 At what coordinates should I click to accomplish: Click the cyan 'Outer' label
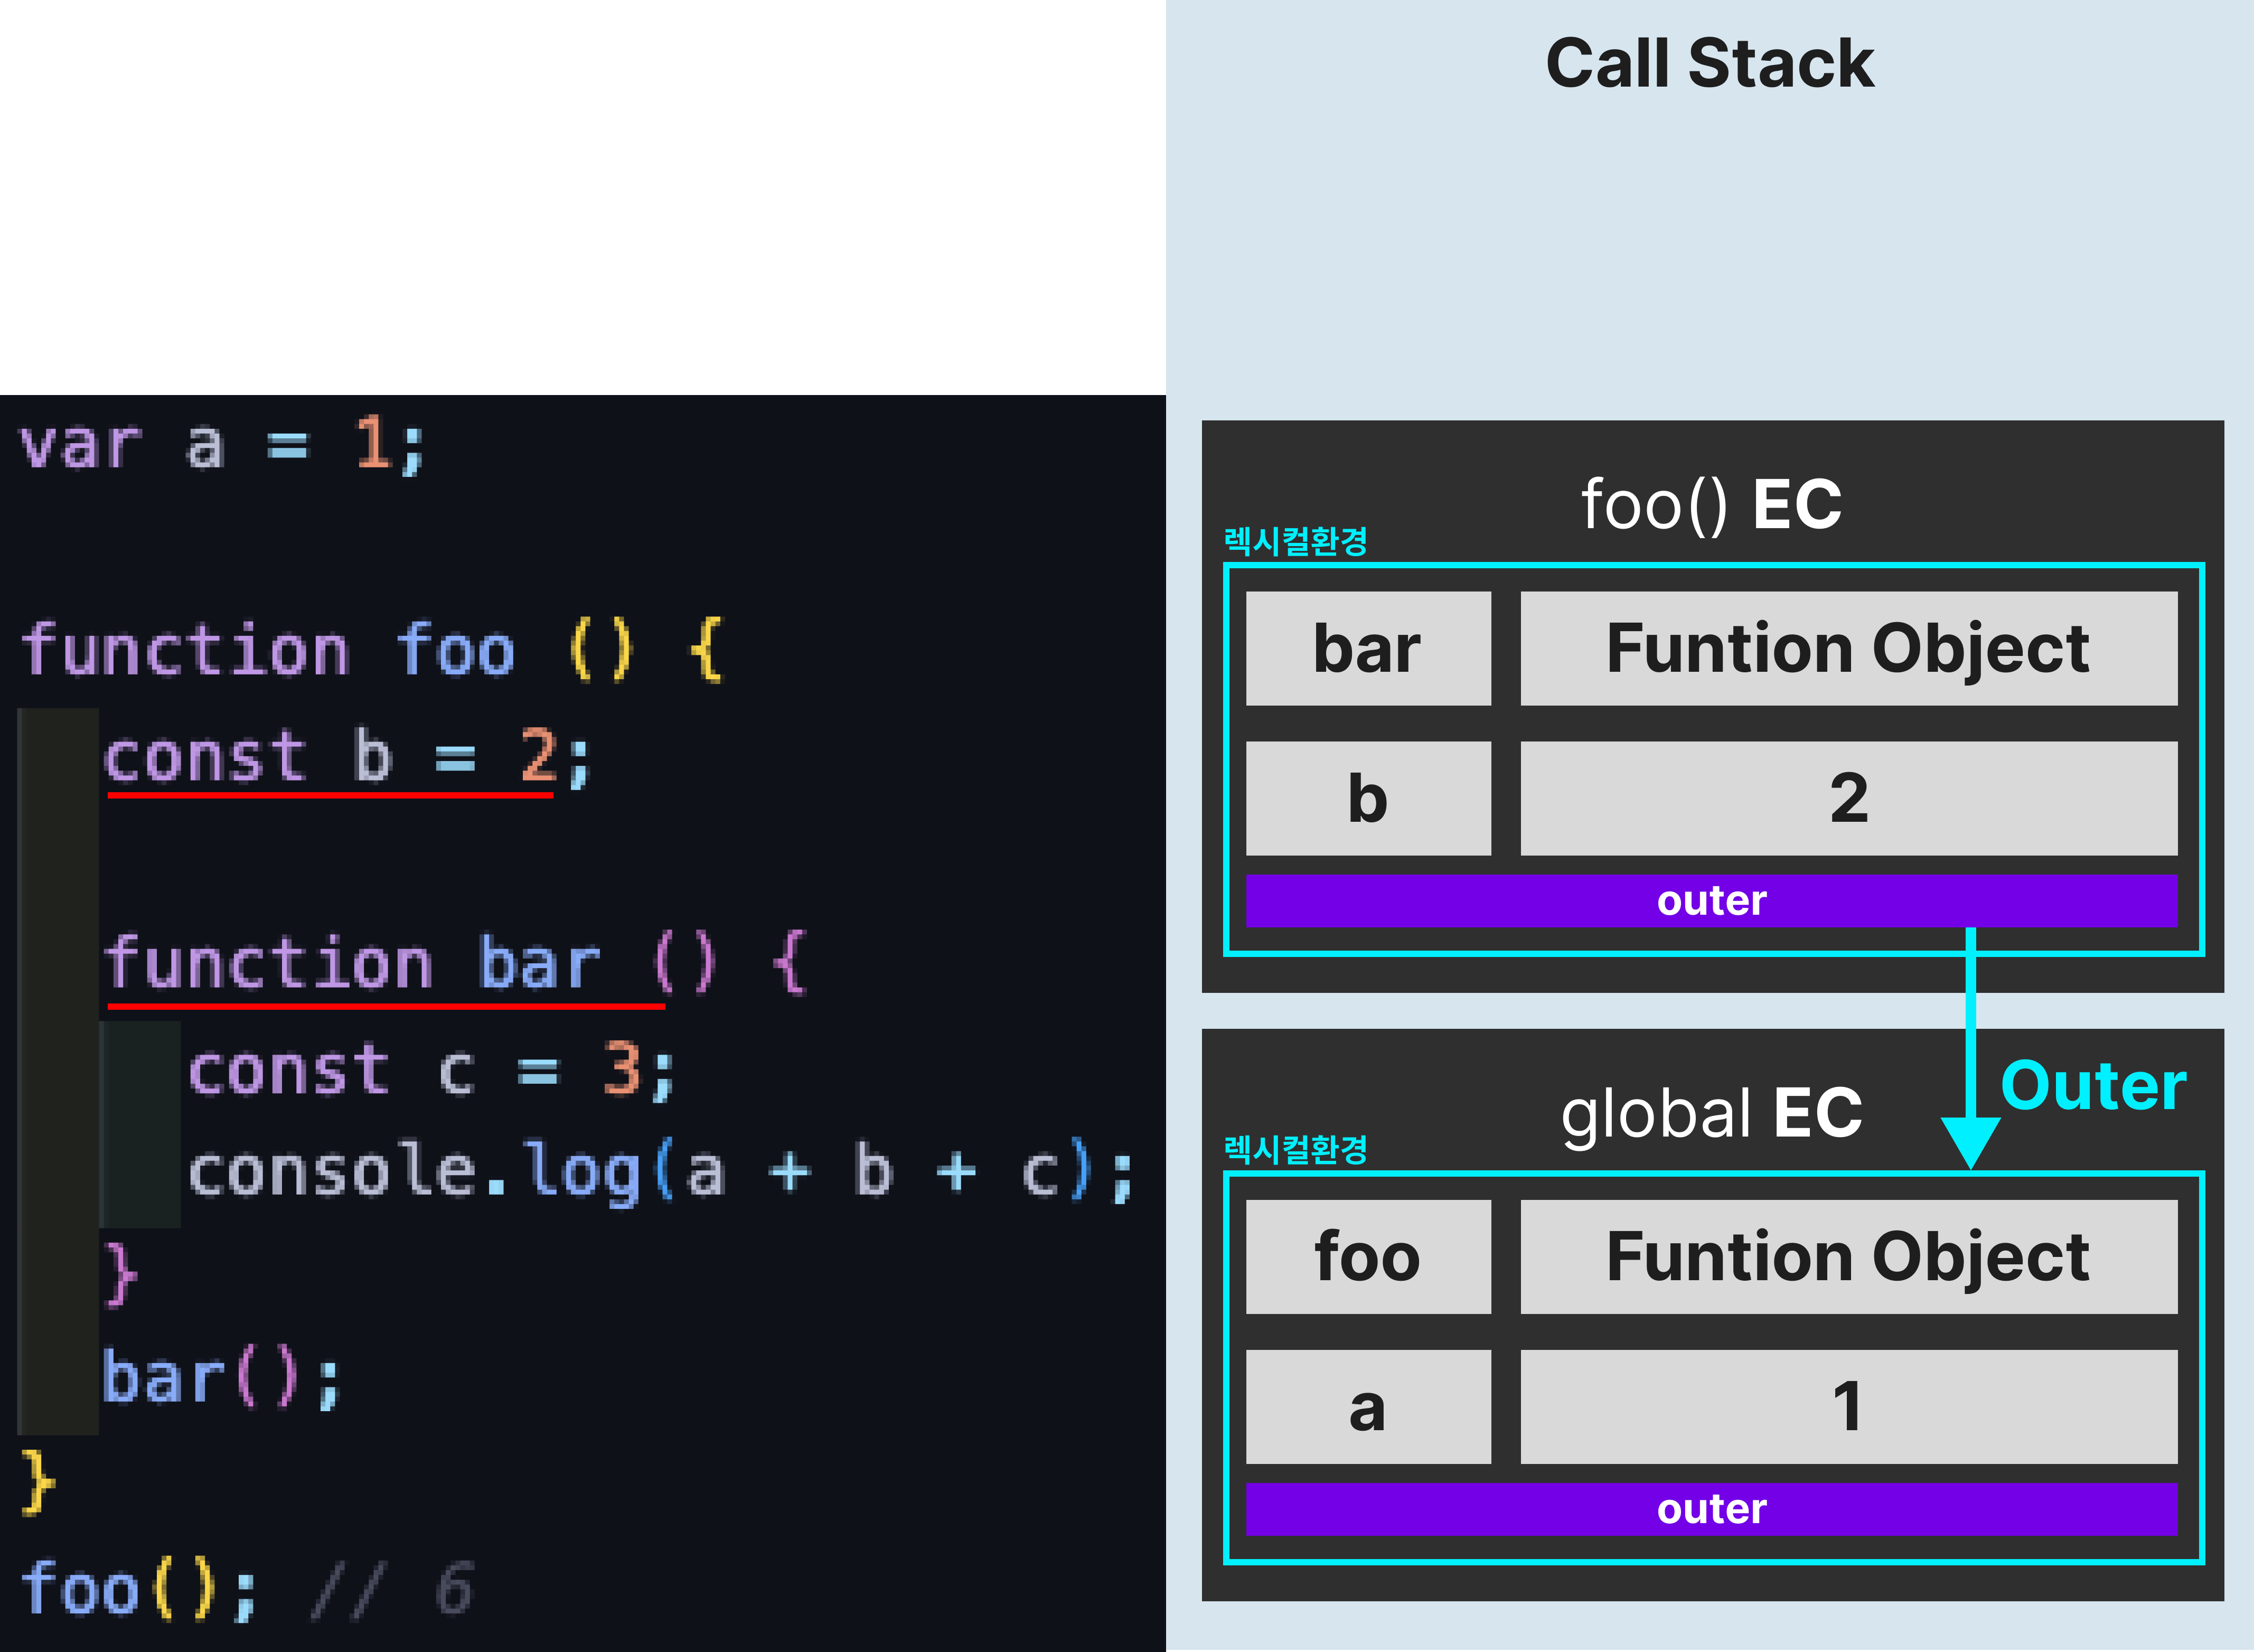(2093, 1086)
